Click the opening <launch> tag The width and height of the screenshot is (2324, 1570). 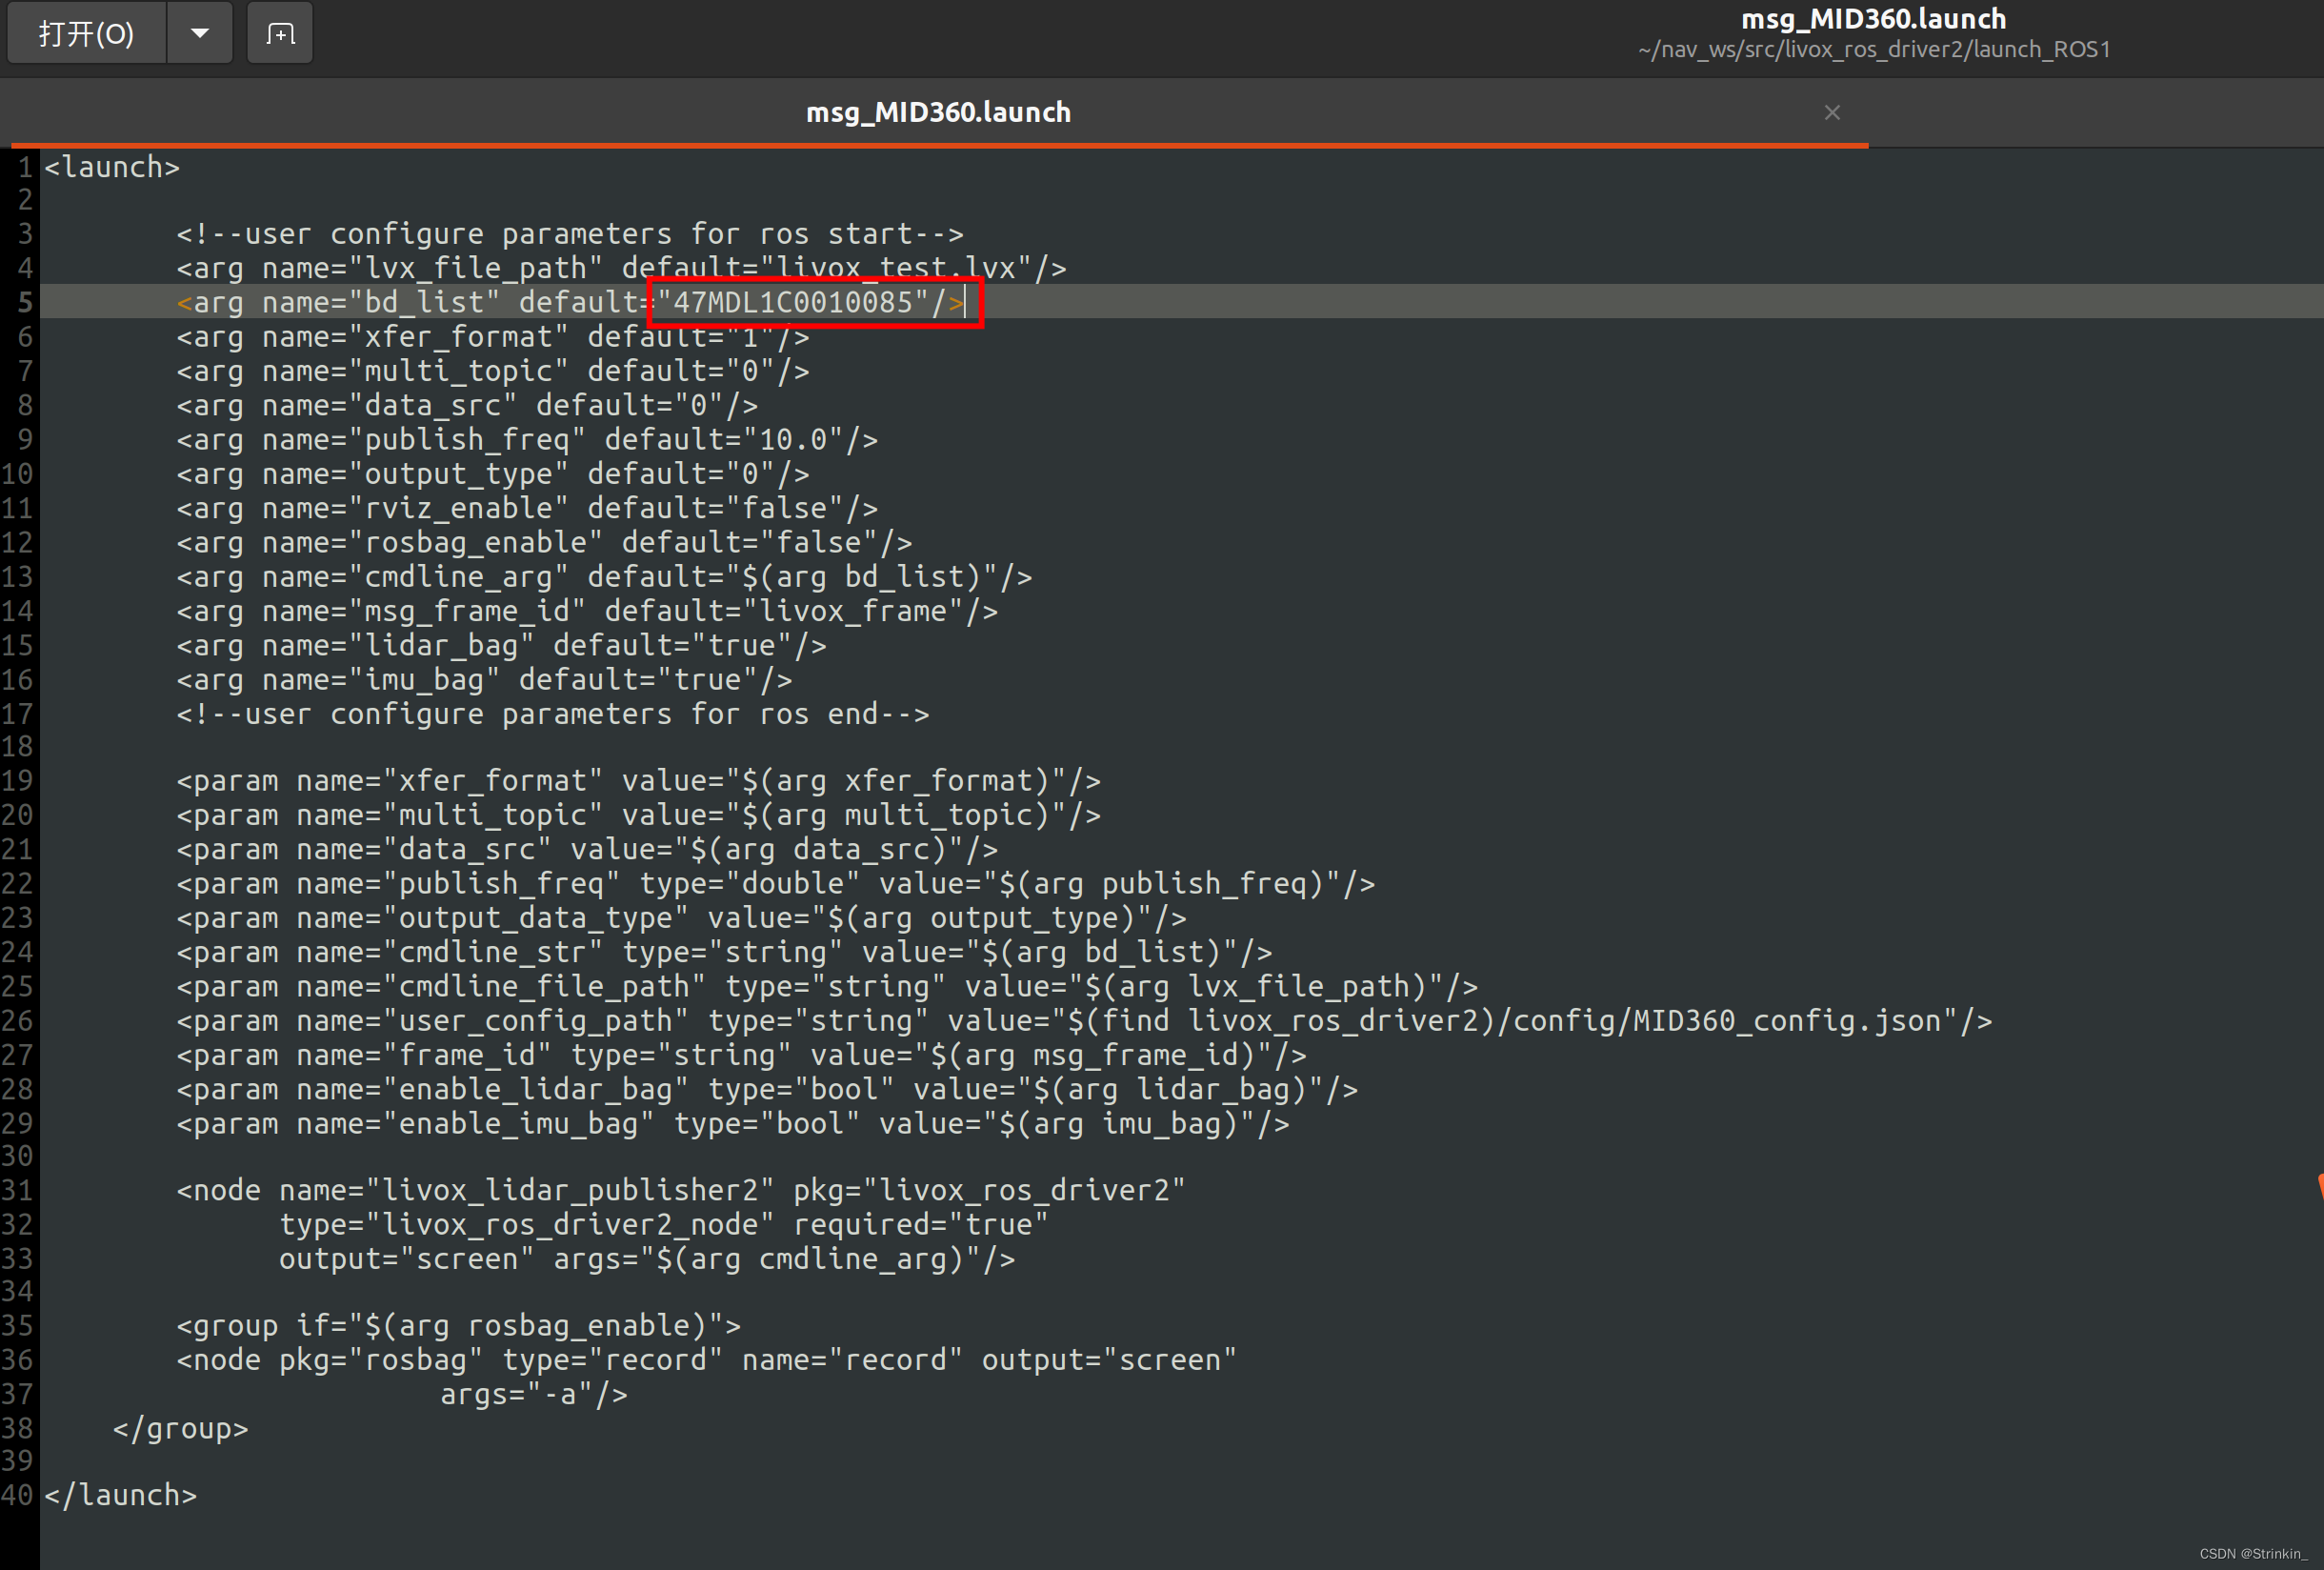[112, 167]
